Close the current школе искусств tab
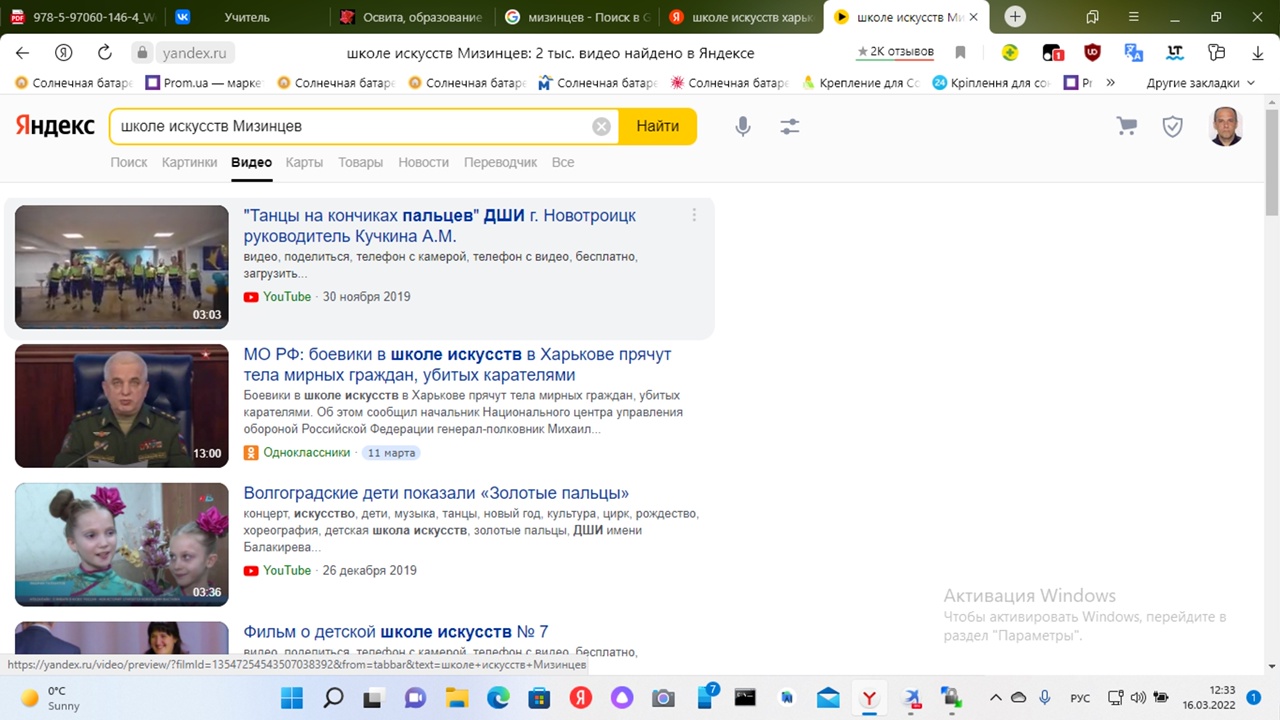 (975, 17)
